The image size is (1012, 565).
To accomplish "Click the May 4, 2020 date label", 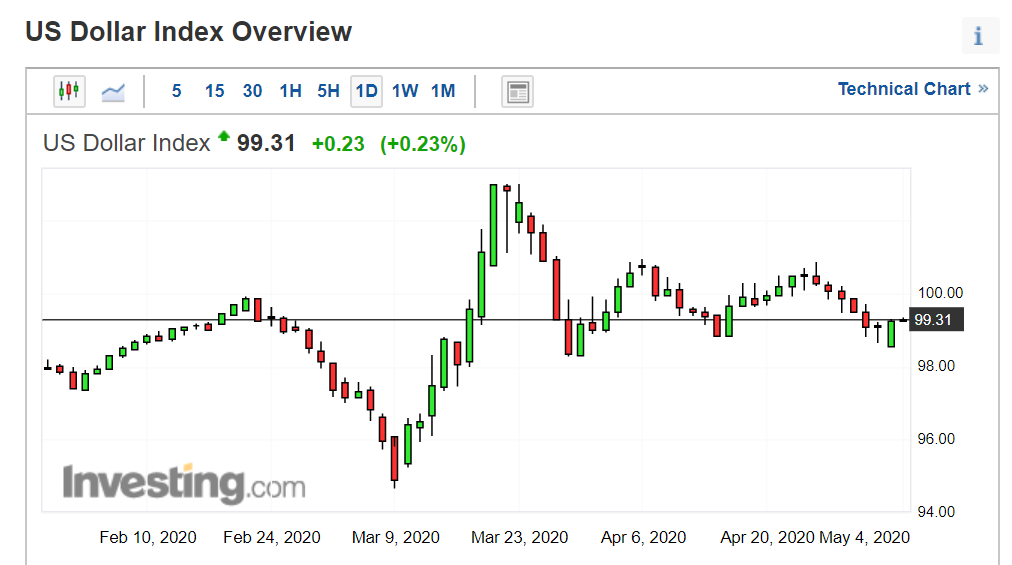I will pos(864,537).
